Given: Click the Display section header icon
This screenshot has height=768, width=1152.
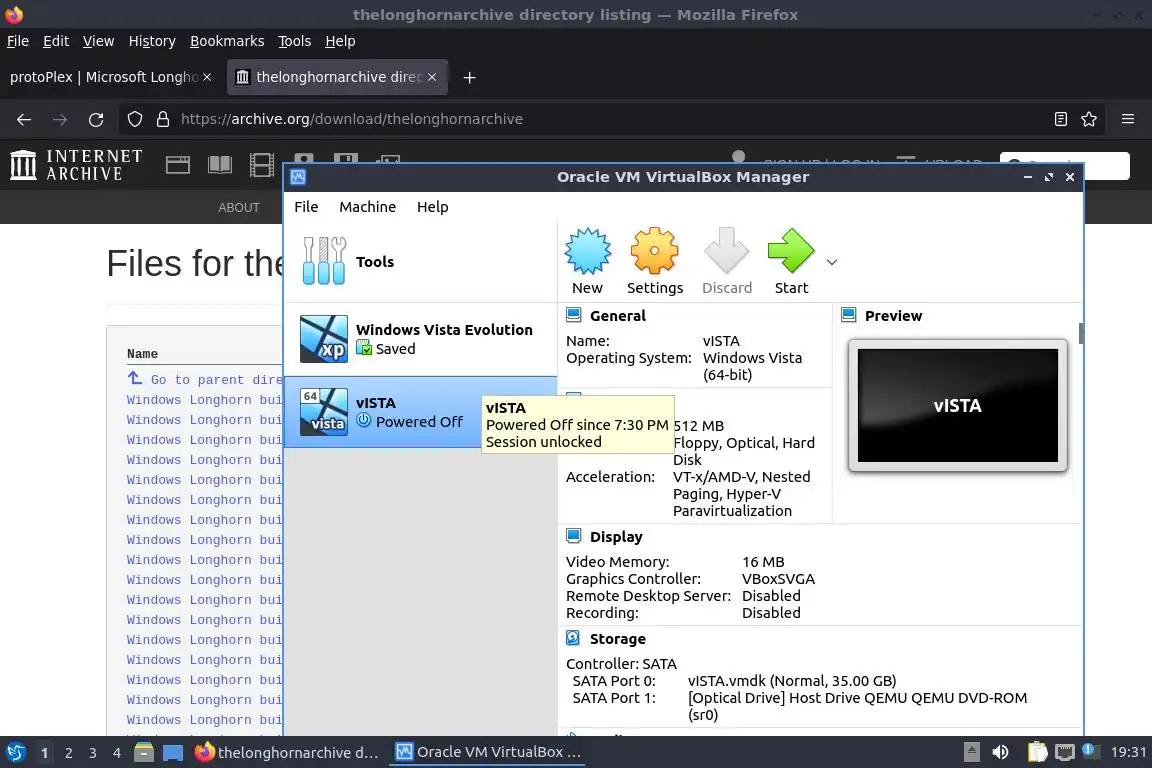Looking at the screenshot, I should [x=574, y=536].
